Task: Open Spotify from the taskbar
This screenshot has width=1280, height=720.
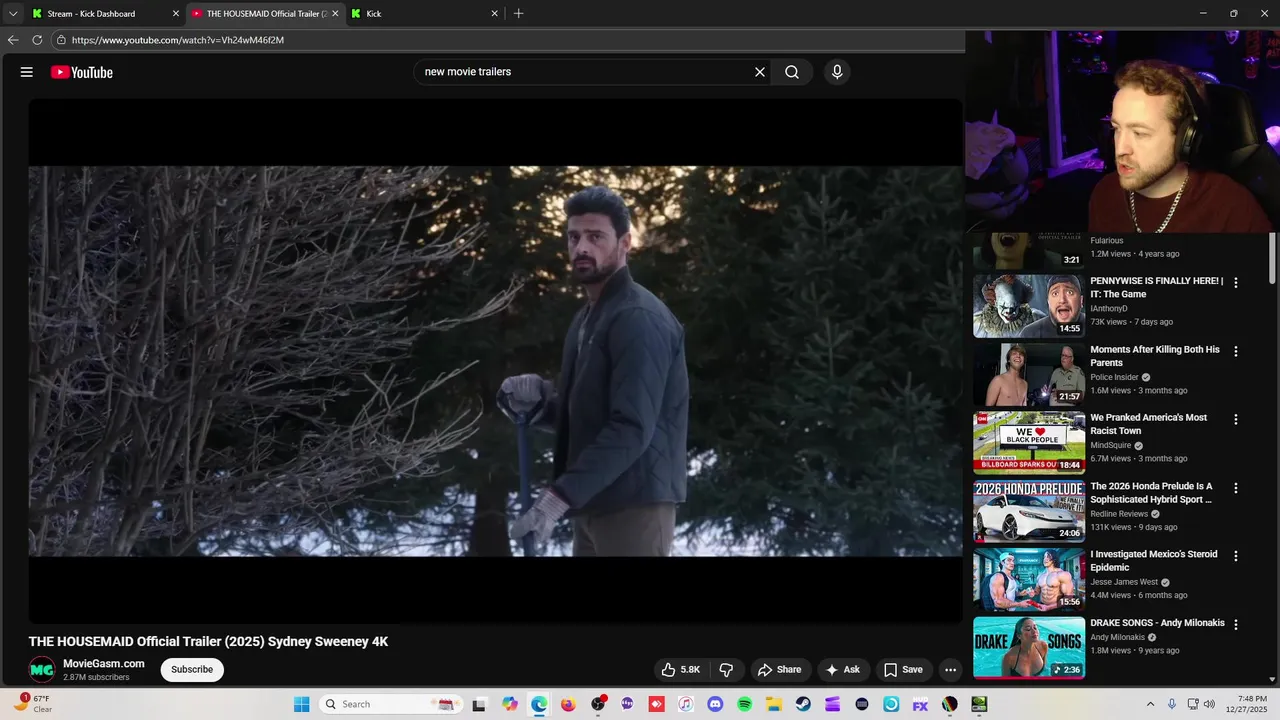Action: point(745,704)
